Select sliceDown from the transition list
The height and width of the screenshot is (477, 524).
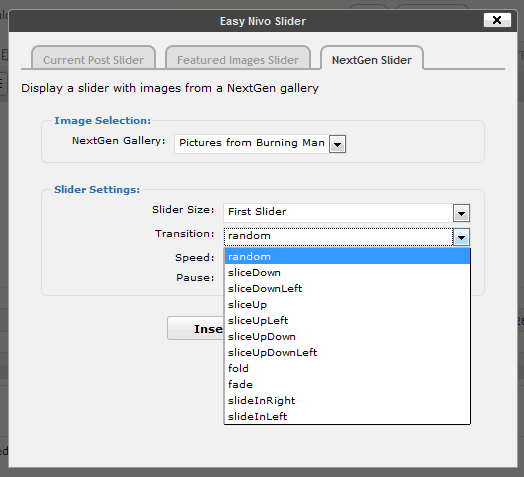[347, 272]
